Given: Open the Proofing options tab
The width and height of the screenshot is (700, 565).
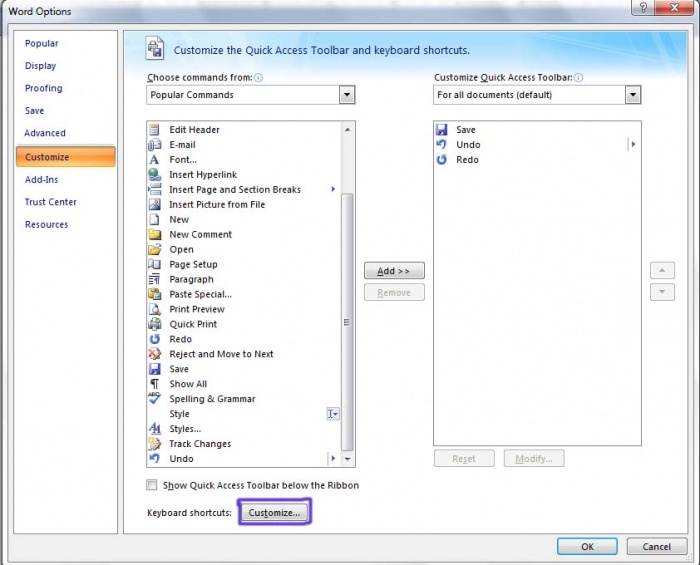Looking at the screenshot, I should tap(44, 88).
